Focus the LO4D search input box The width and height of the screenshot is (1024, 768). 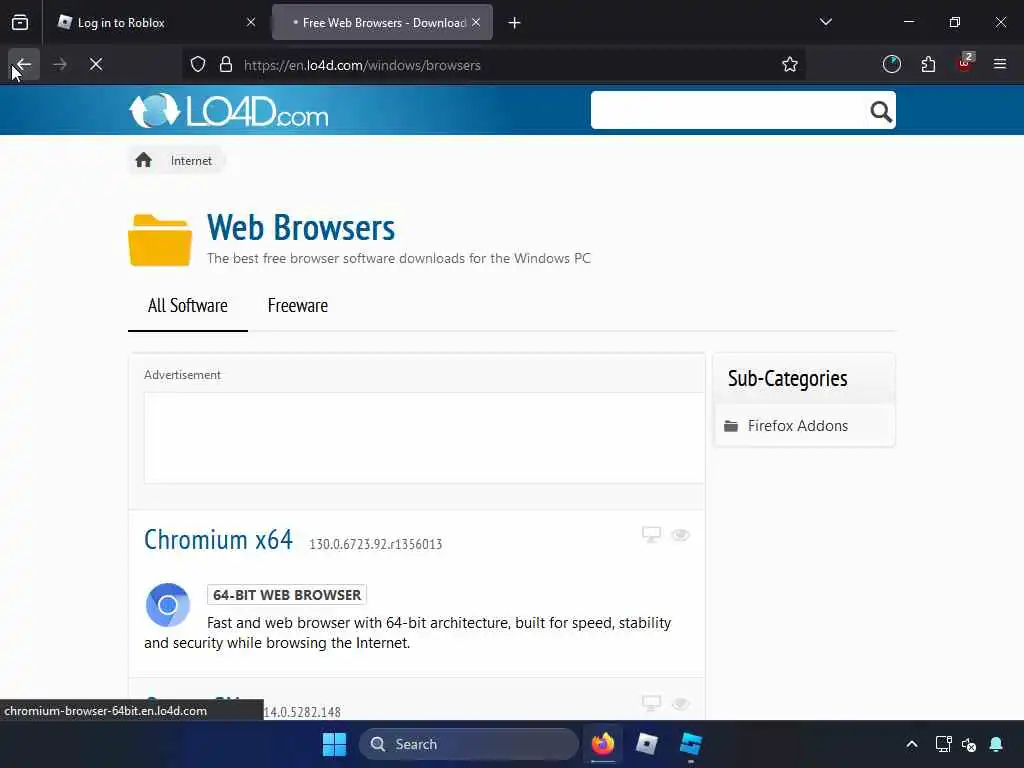[728, 110]
